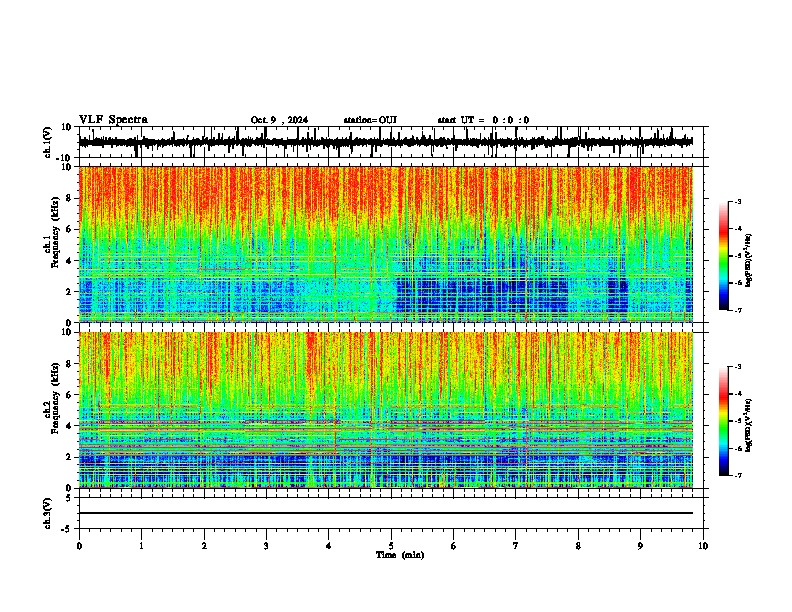Click the time axis tick label "5"
Image resolution: width=792 pixels, height=612 pixels.
coord(391,546)
